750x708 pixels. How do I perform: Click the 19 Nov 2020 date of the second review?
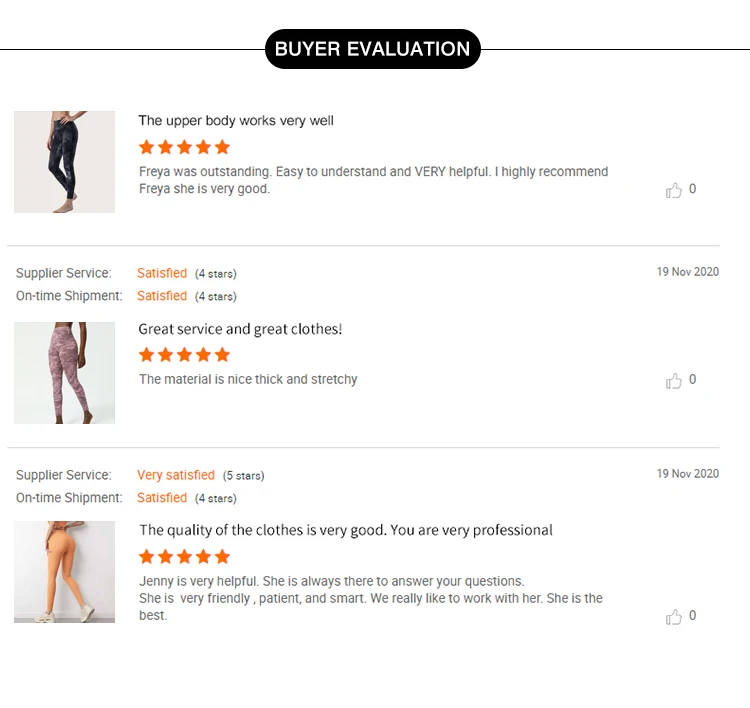coord(687,272)
